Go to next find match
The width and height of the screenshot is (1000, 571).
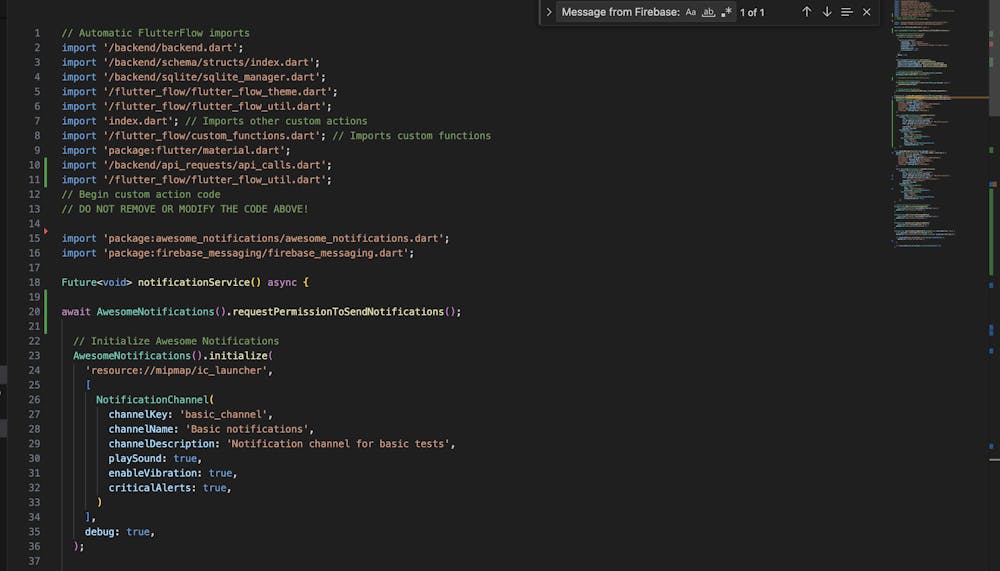point(827,12)
